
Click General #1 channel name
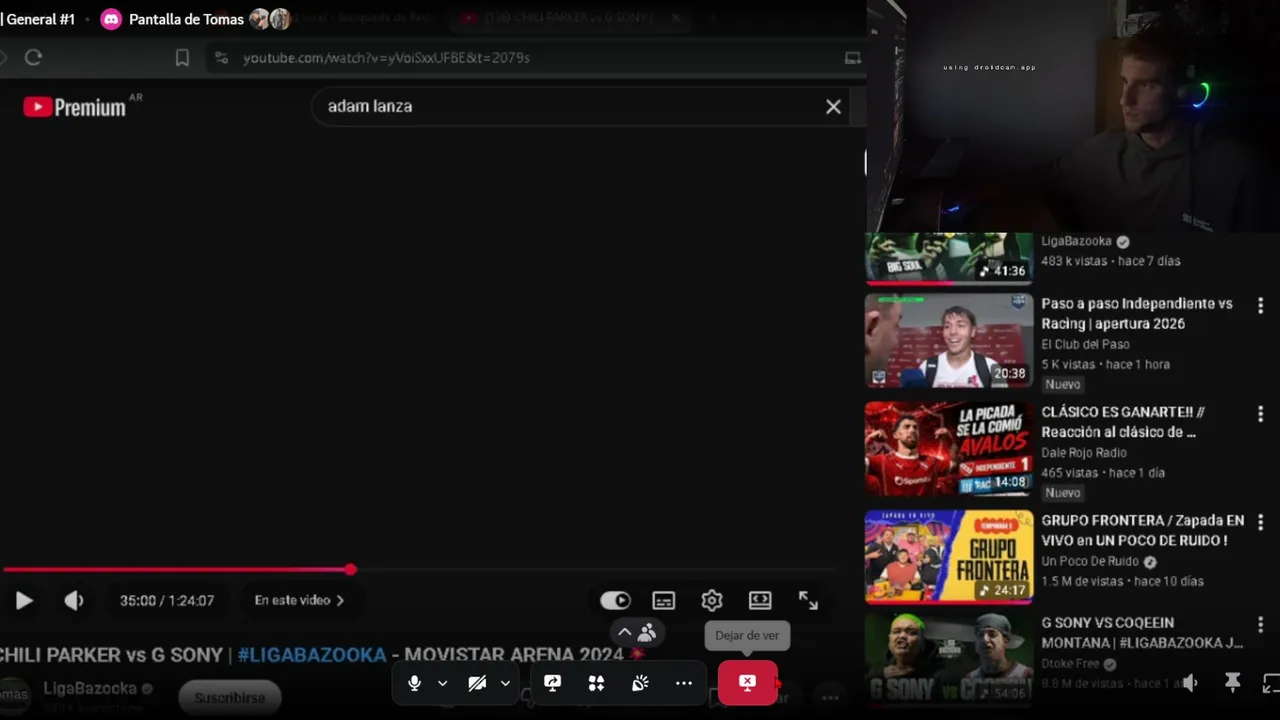pyautogui.click(x=40, y=19)
